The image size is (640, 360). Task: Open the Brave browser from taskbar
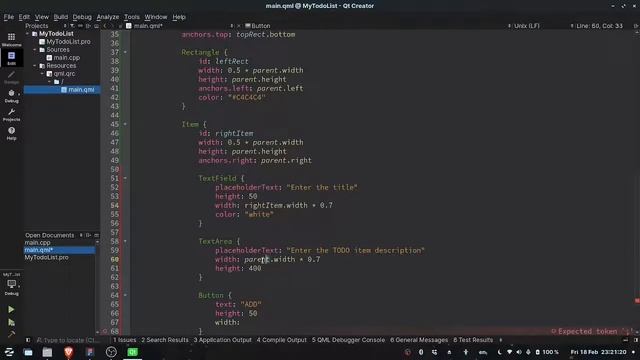point(69,352)
